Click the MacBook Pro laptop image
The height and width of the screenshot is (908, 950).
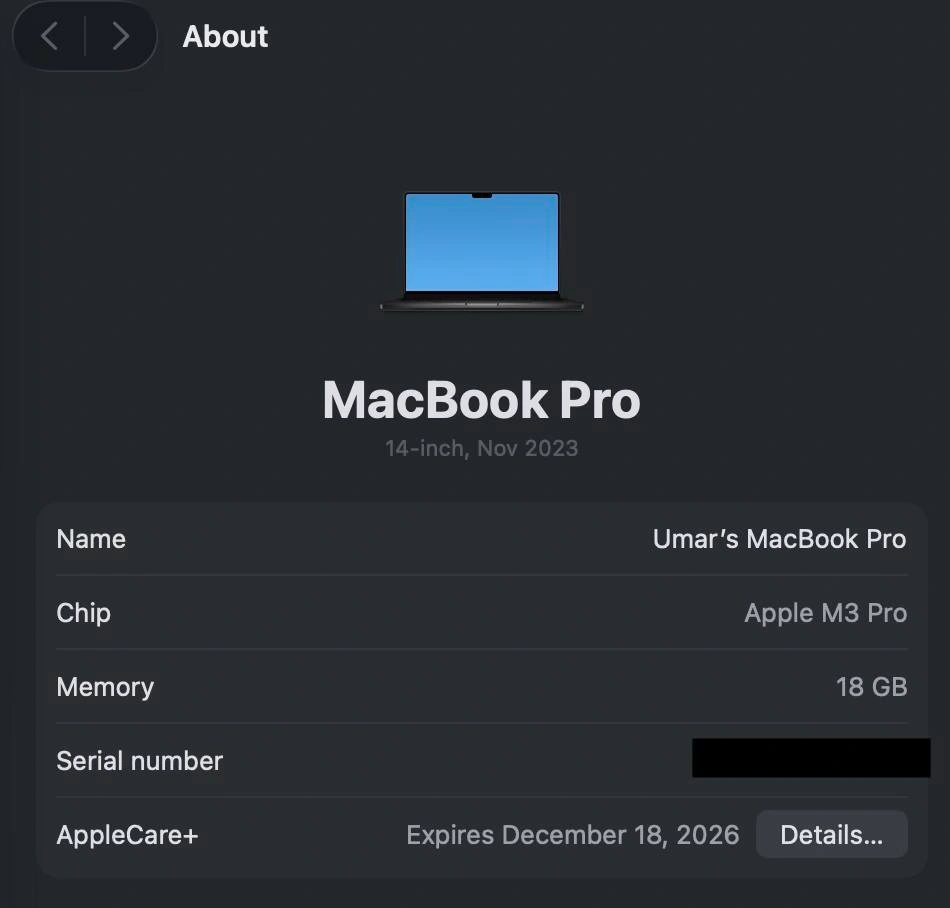[x=481, y=250]
